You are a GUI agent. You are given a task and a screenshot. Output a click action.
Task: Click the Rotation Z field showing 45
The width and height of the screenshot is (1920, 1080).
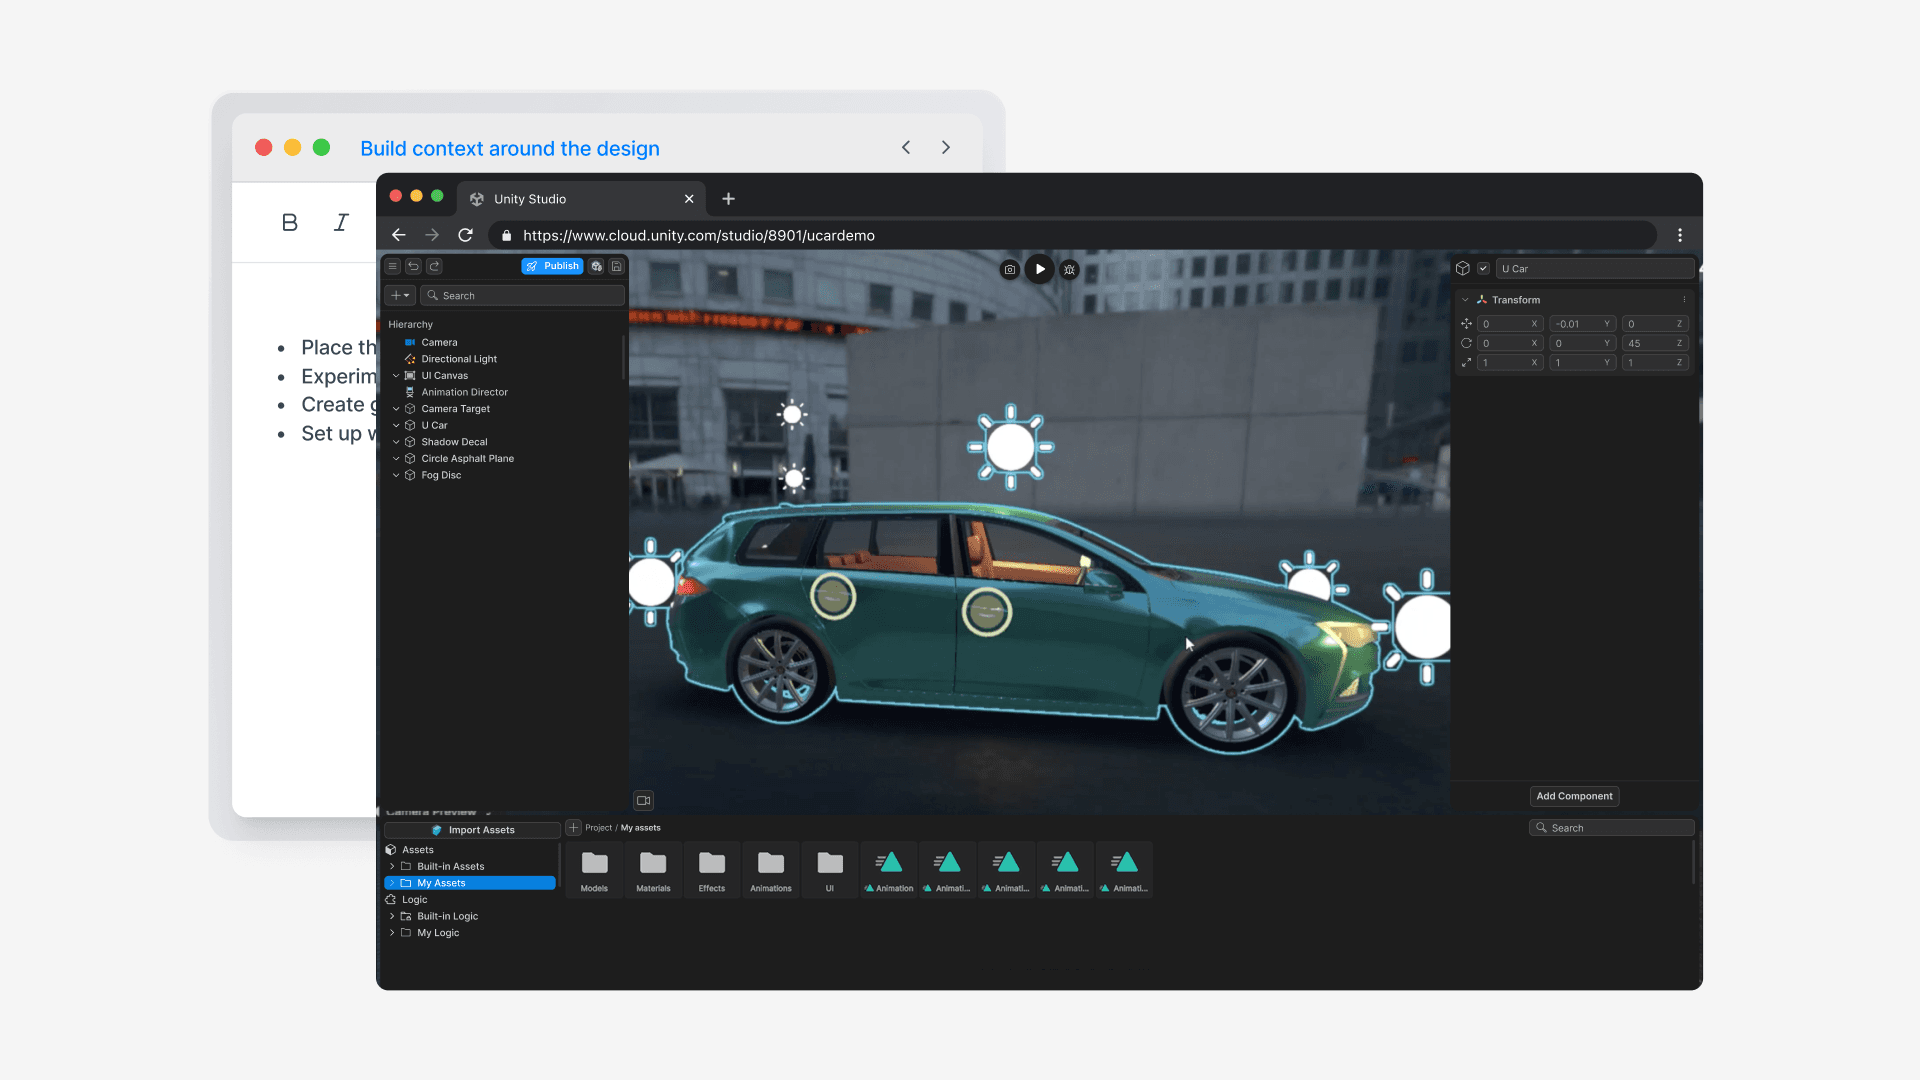coord(1655,343)
